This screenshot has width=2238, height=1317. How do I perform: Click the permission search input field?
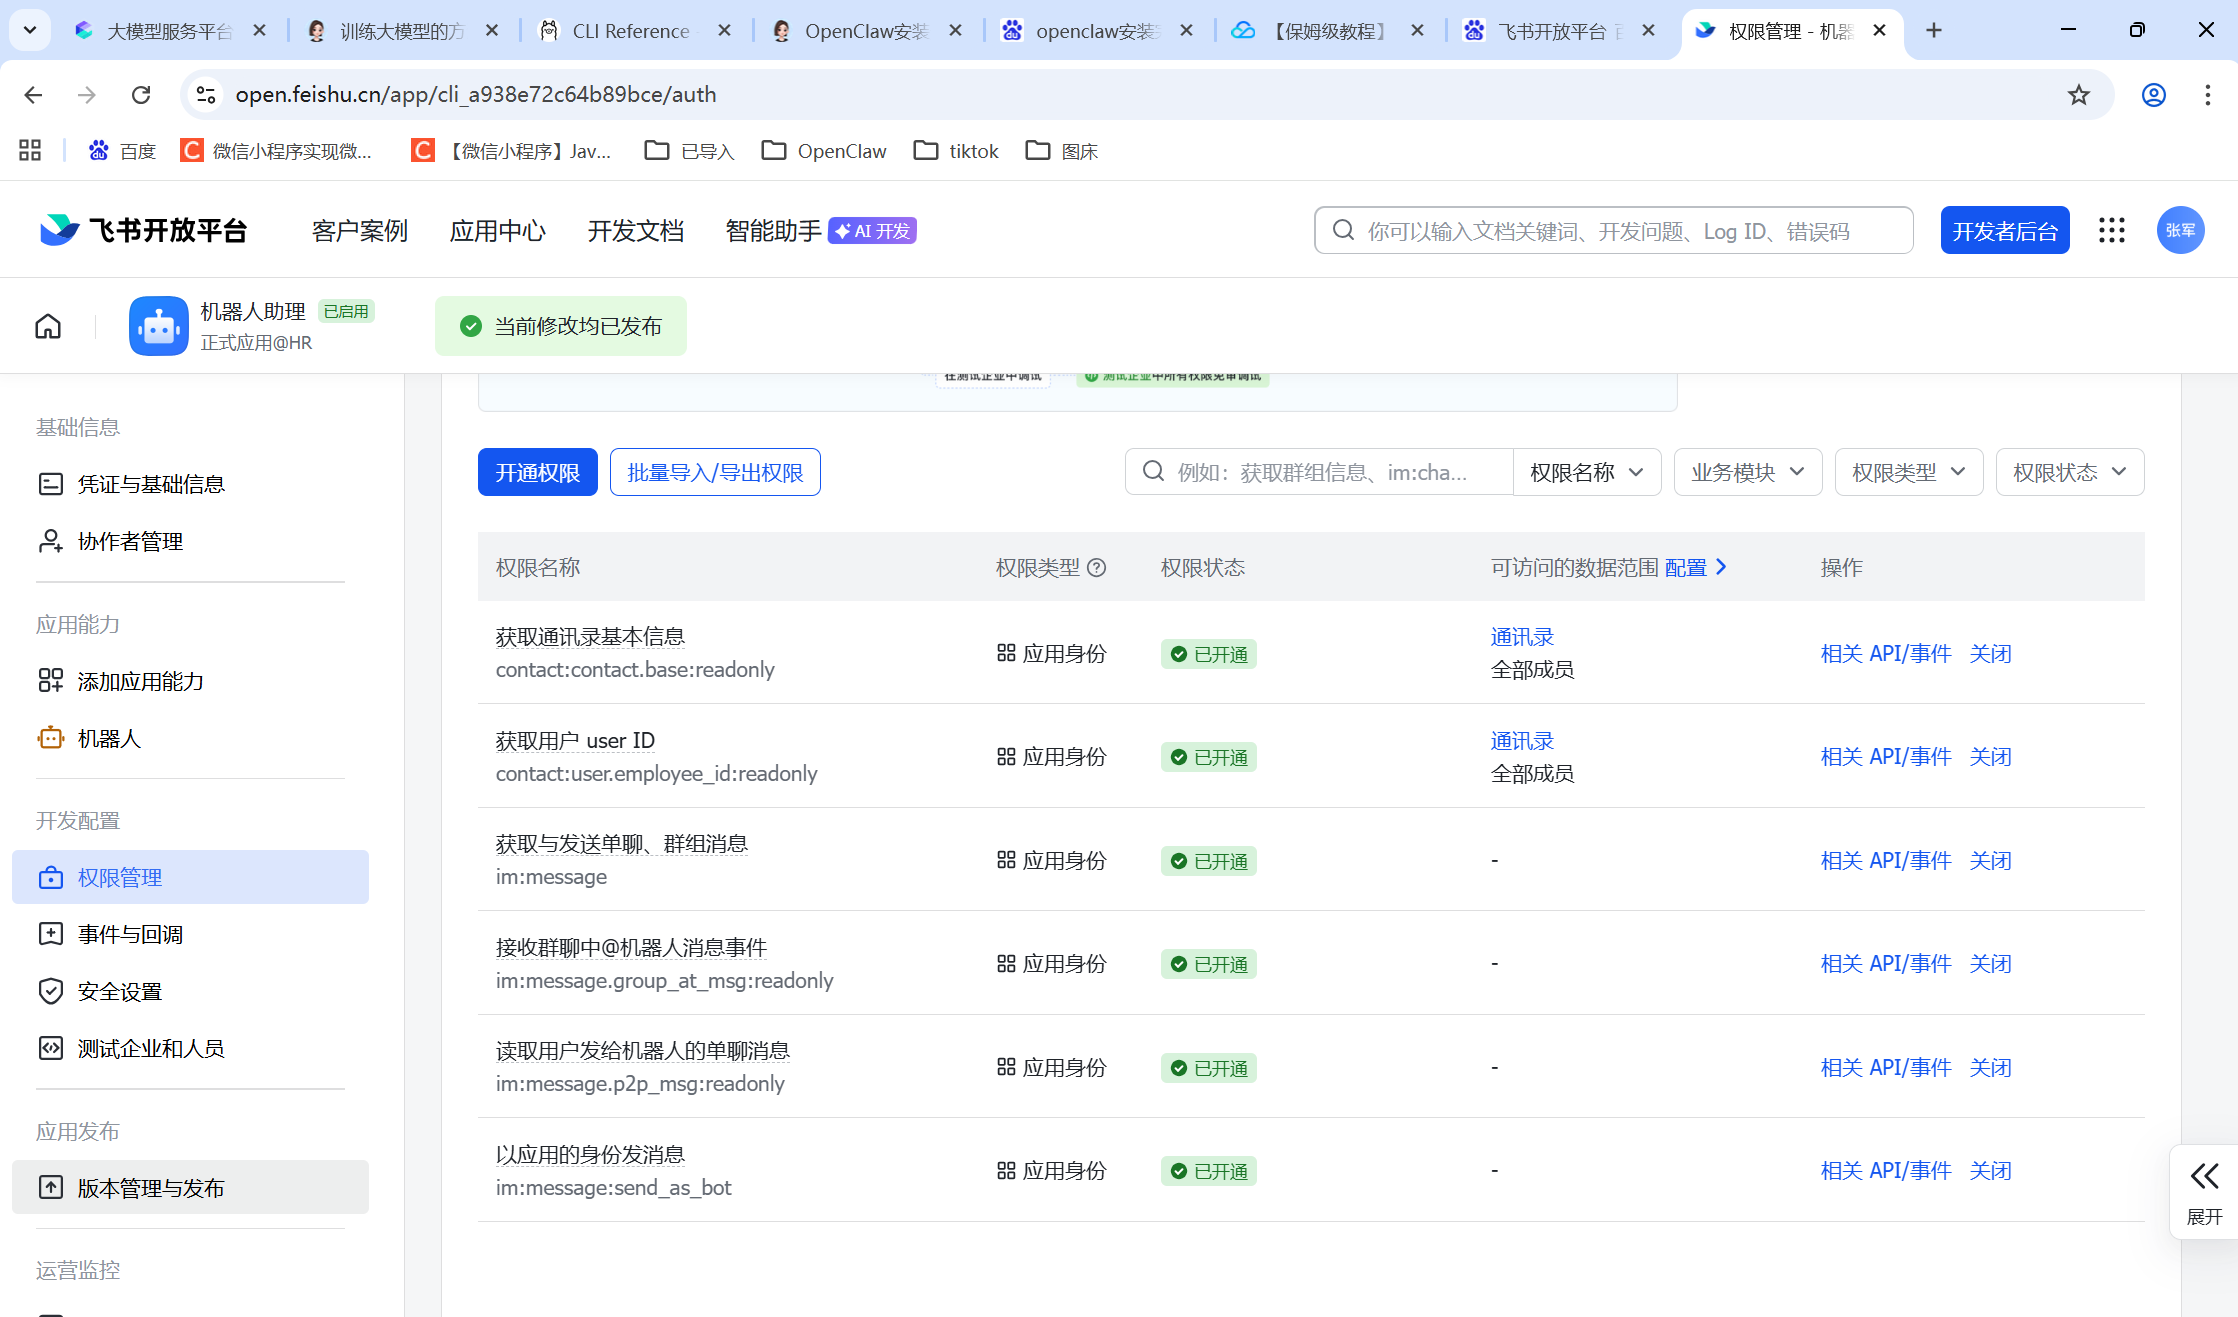1320,472
